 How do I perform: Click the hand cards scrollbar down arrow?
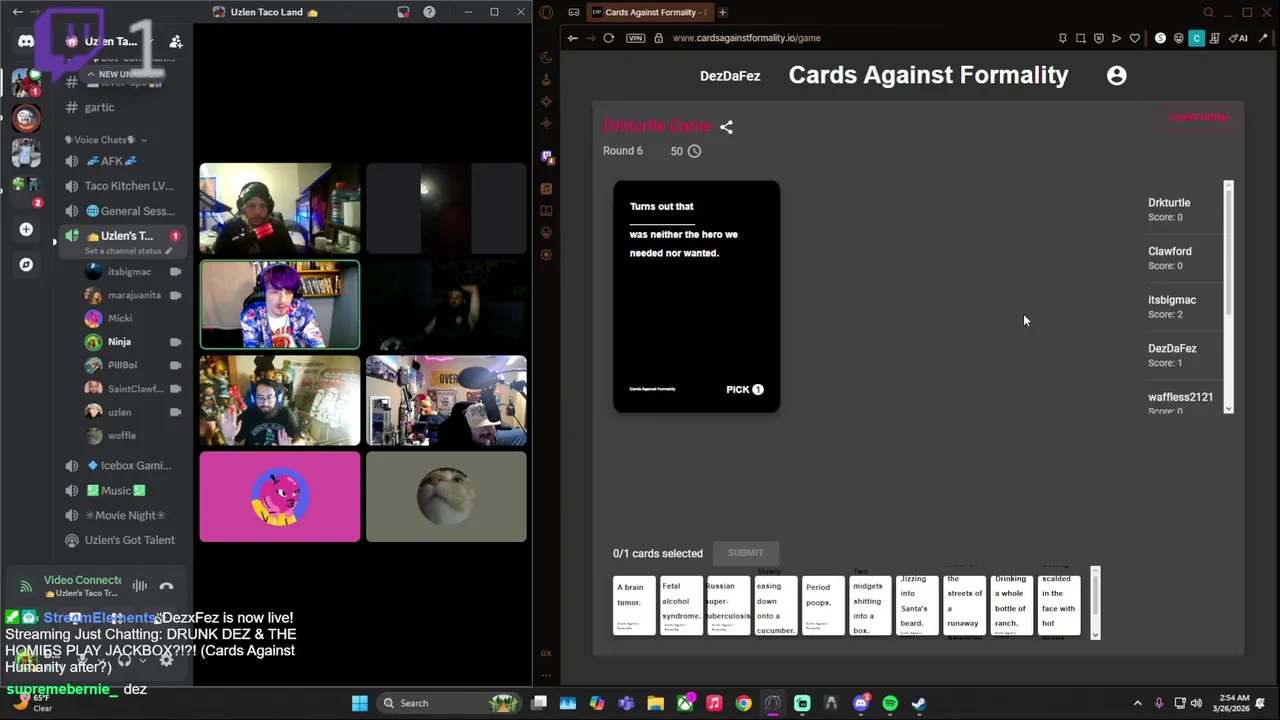coord(1095,634)
